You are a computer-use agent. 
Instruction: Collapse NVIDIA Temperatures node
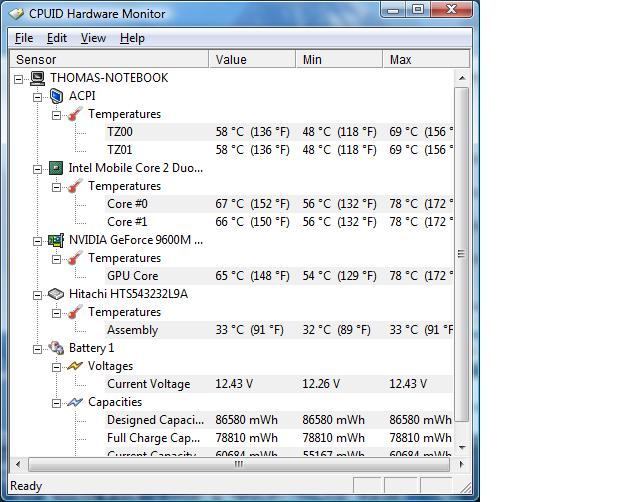56,259
